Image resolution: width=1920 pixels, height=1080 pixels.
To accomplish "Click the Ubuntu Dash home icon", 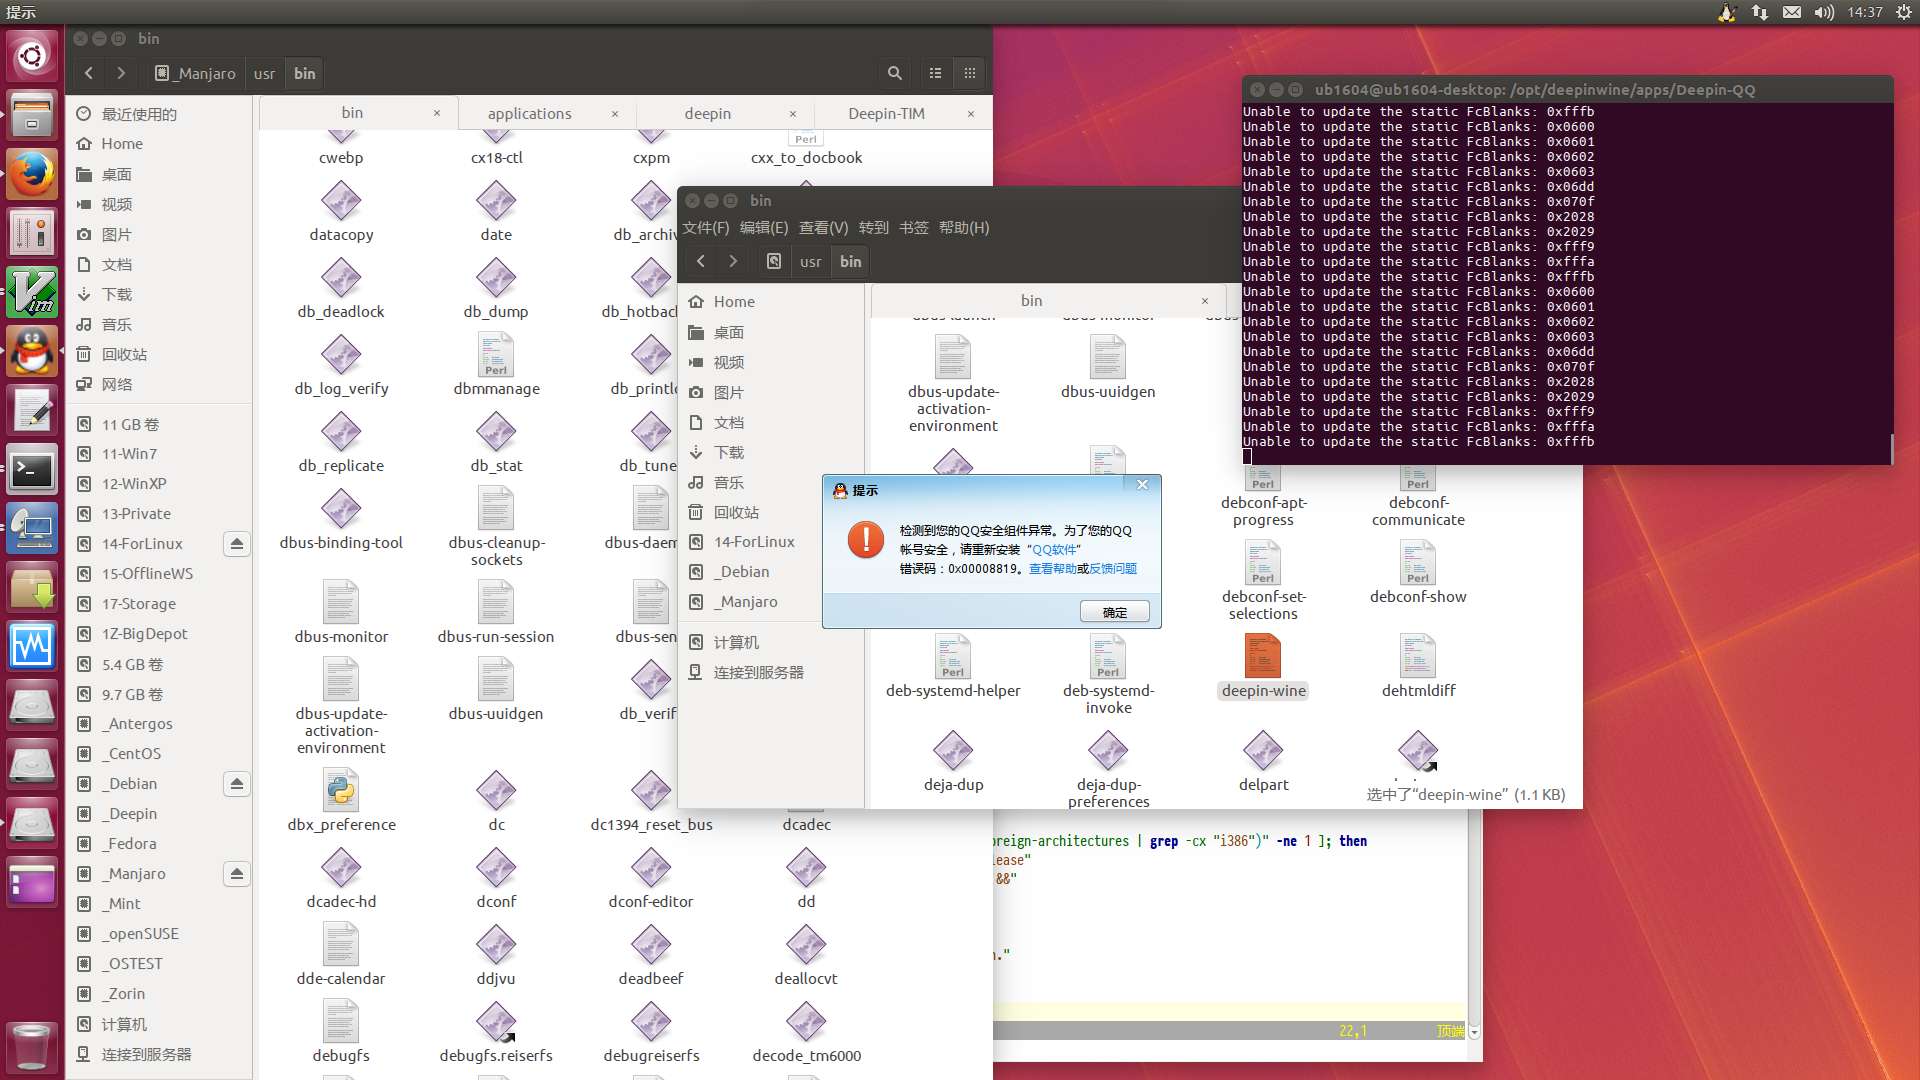I will [x=32, y=56].
